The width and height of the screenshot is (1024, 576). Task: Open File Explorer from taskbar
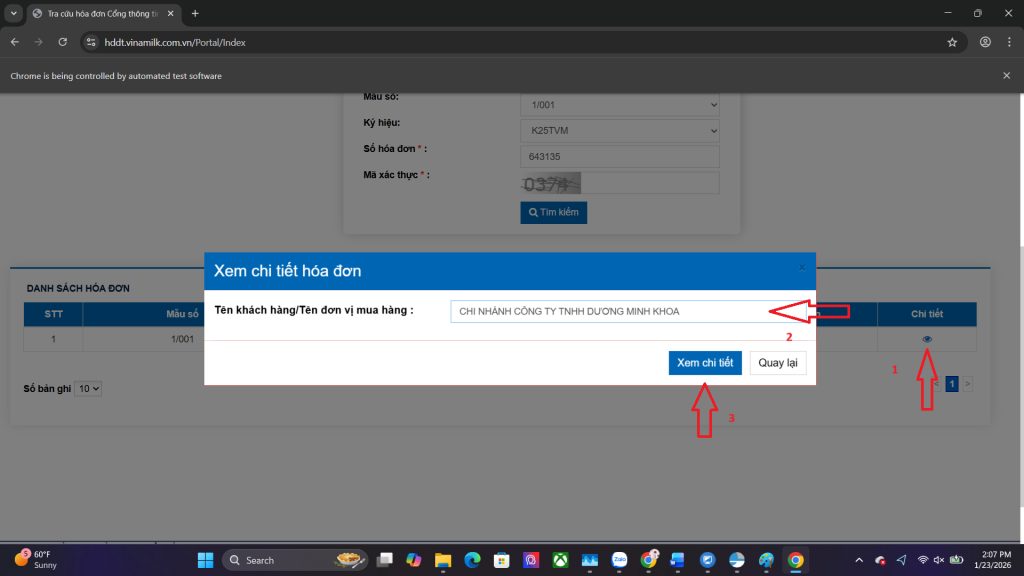click(x=443, y=560)
